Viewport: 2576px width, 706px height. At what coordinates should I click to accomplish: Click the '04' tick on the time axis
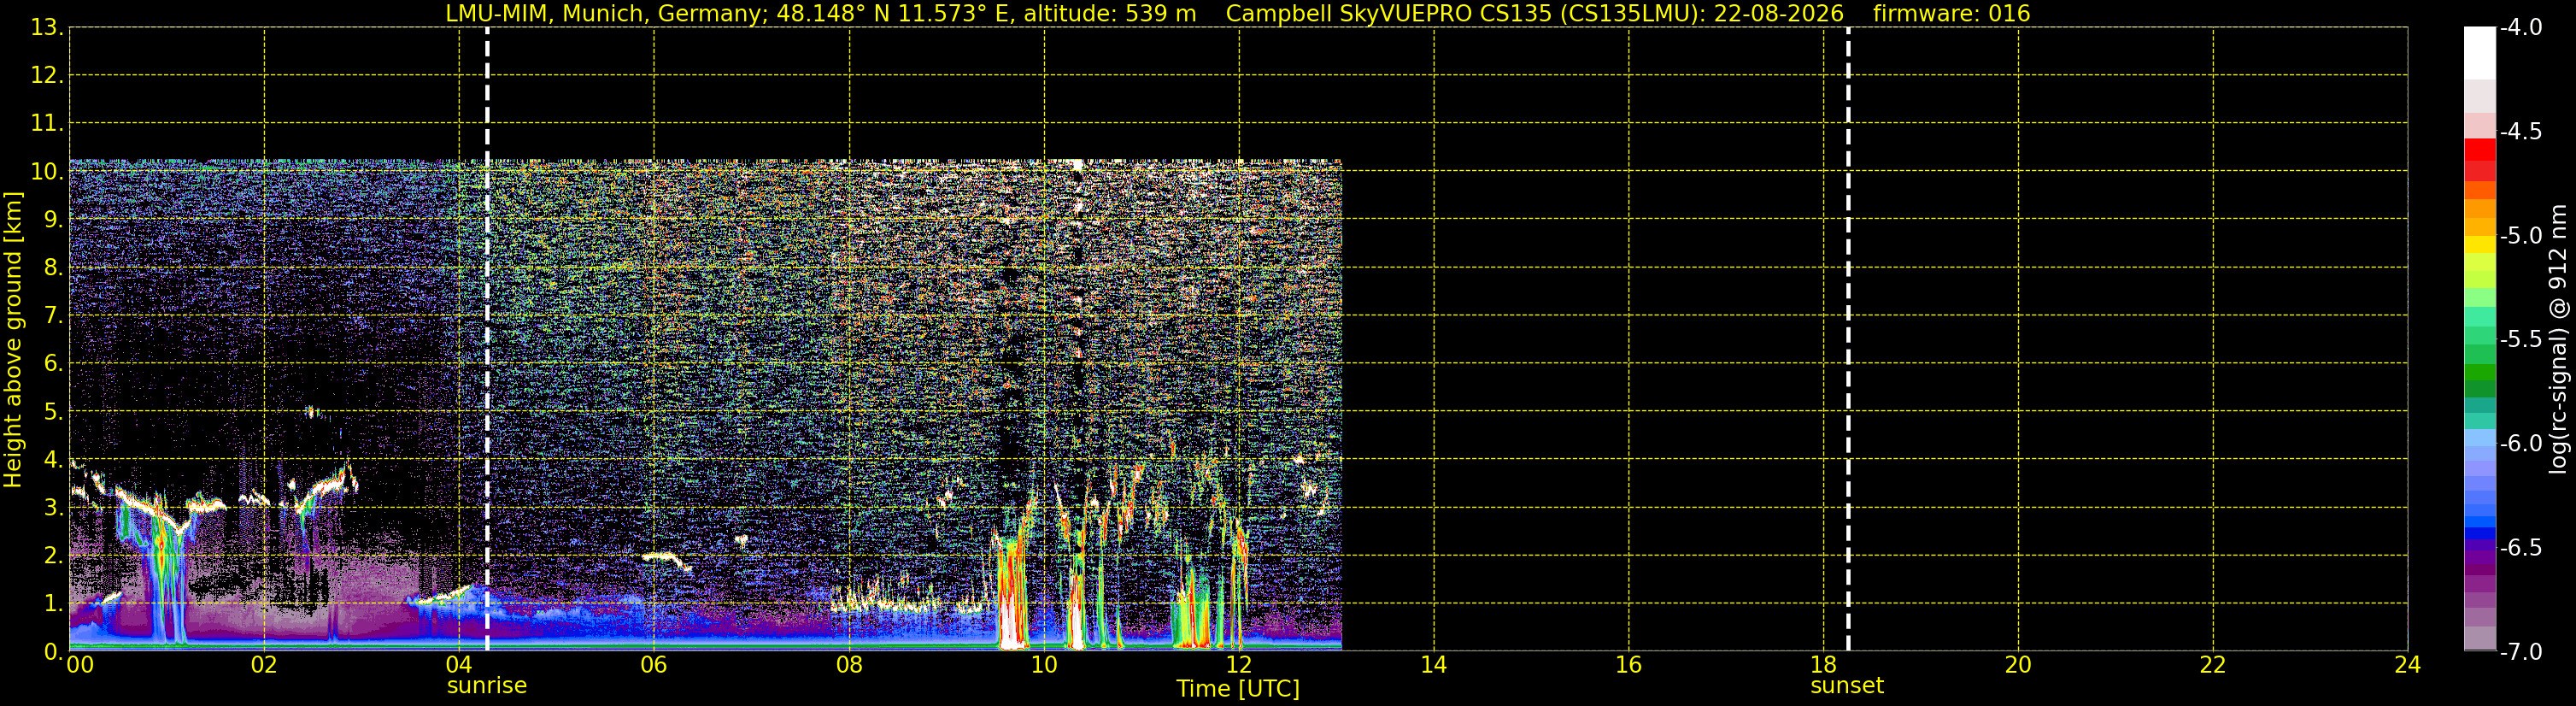(x=459, y=665)
